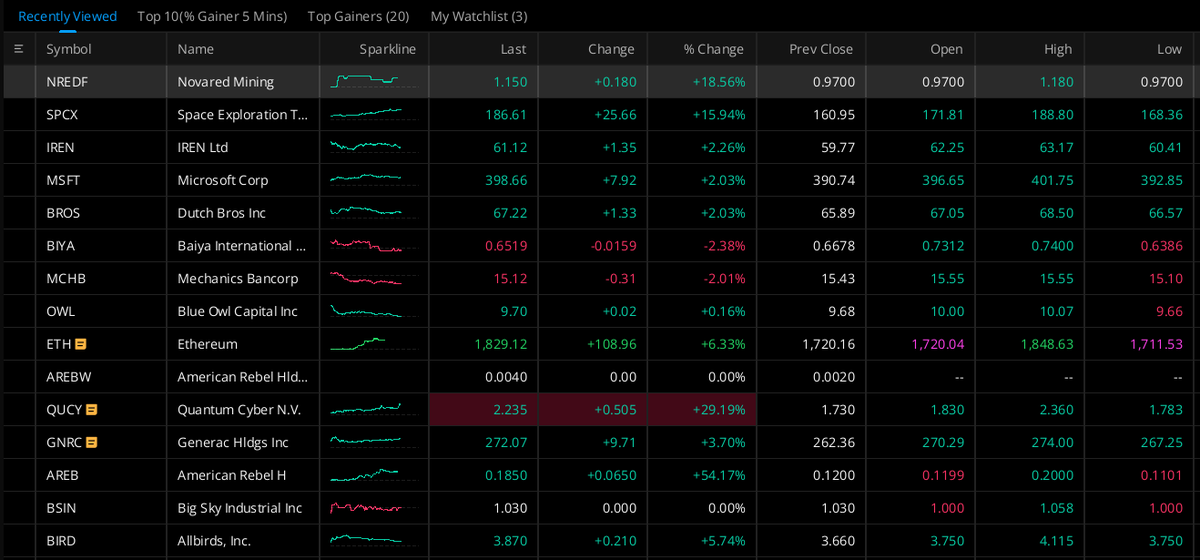Click the Ethereum last price 1,829.12
The image size is (1200, 560).
pos(501,344)
